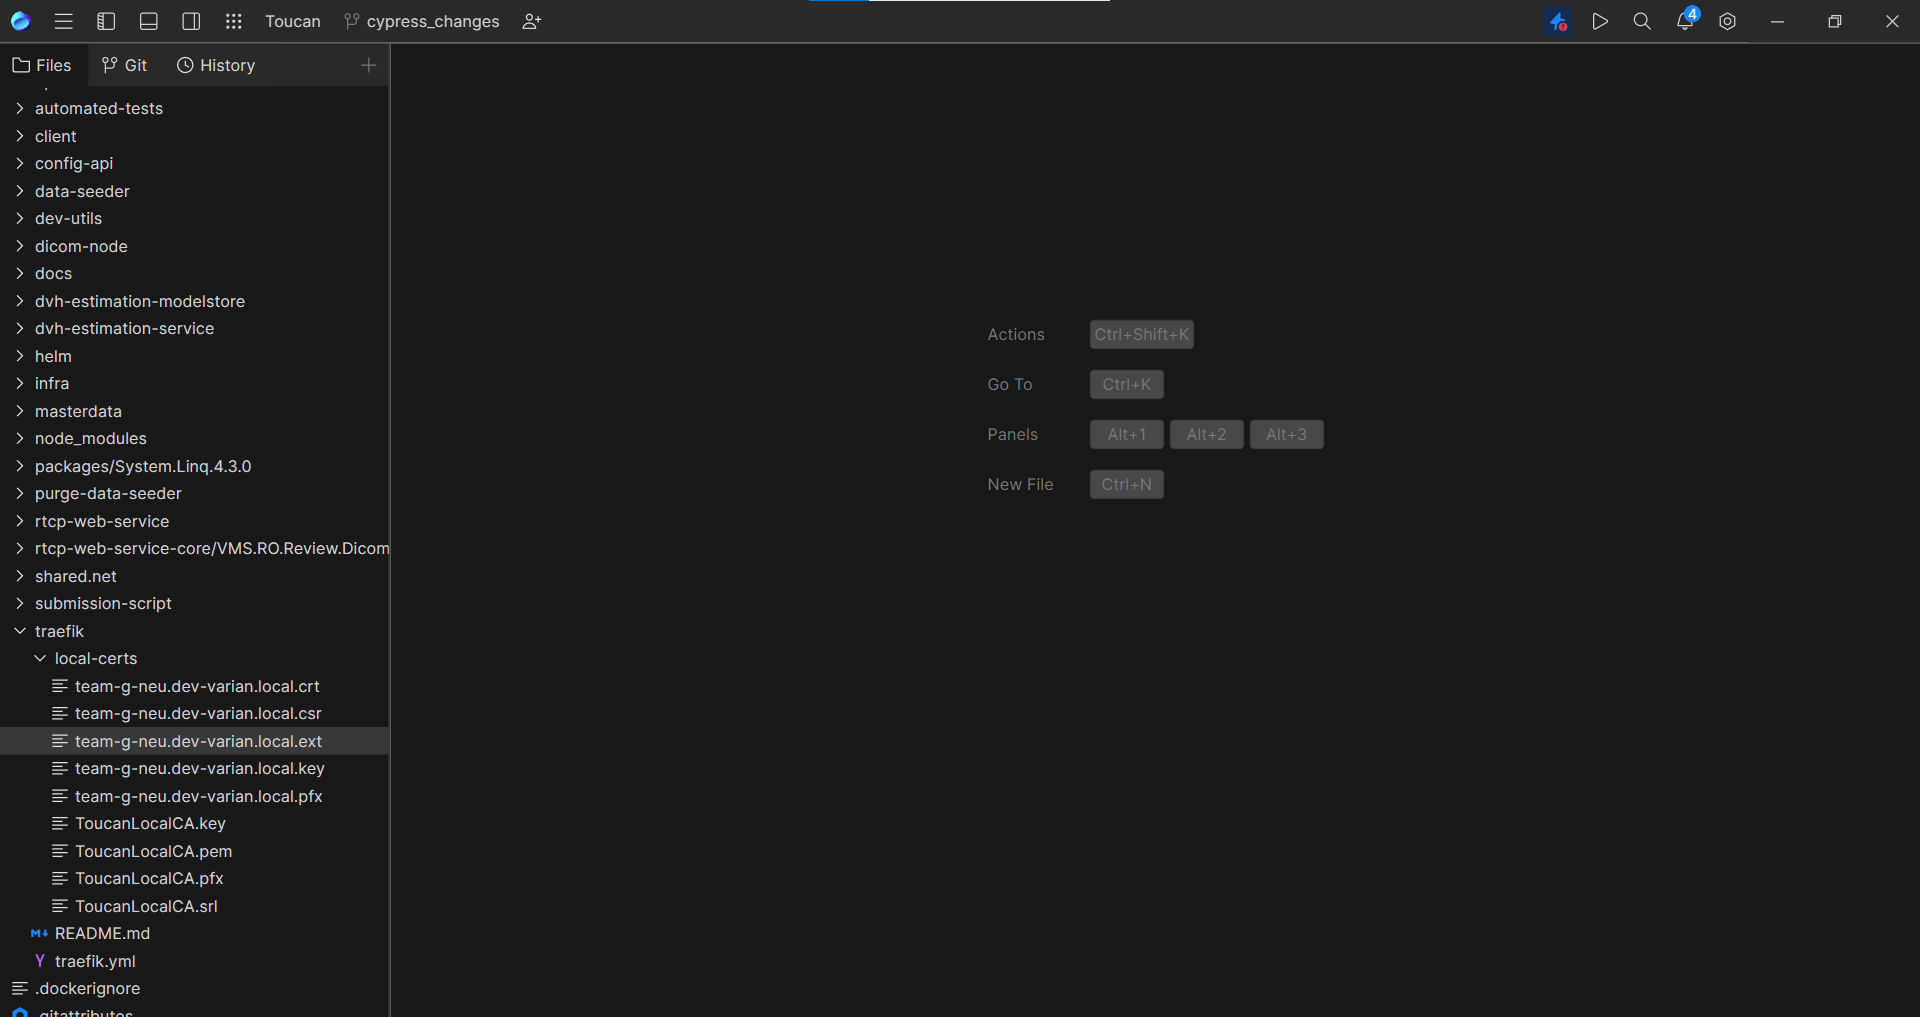1920x1017 pixels.
Task: Open the README.md file
Action: (101, 933)
